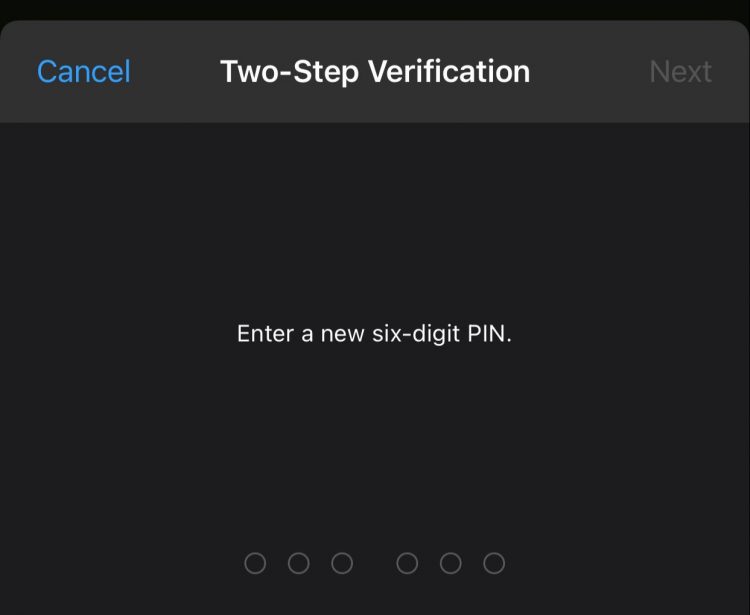Viewport: 750px width, 615px height.
Task: Select the sixth and last PIN circle
Action: pyautogui.click(x=494, y=563)
